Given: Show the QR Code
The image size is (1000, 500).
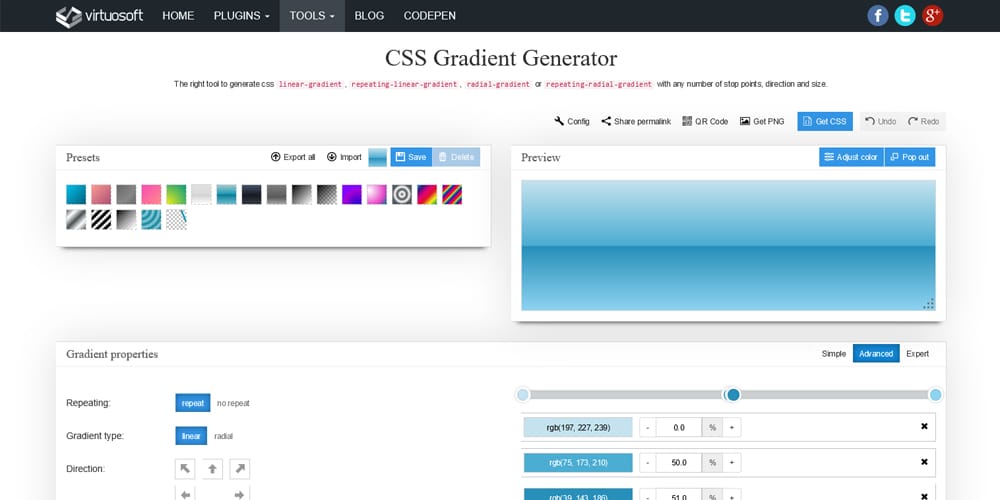Looking at the screenshot, I should tap(705, 121).
